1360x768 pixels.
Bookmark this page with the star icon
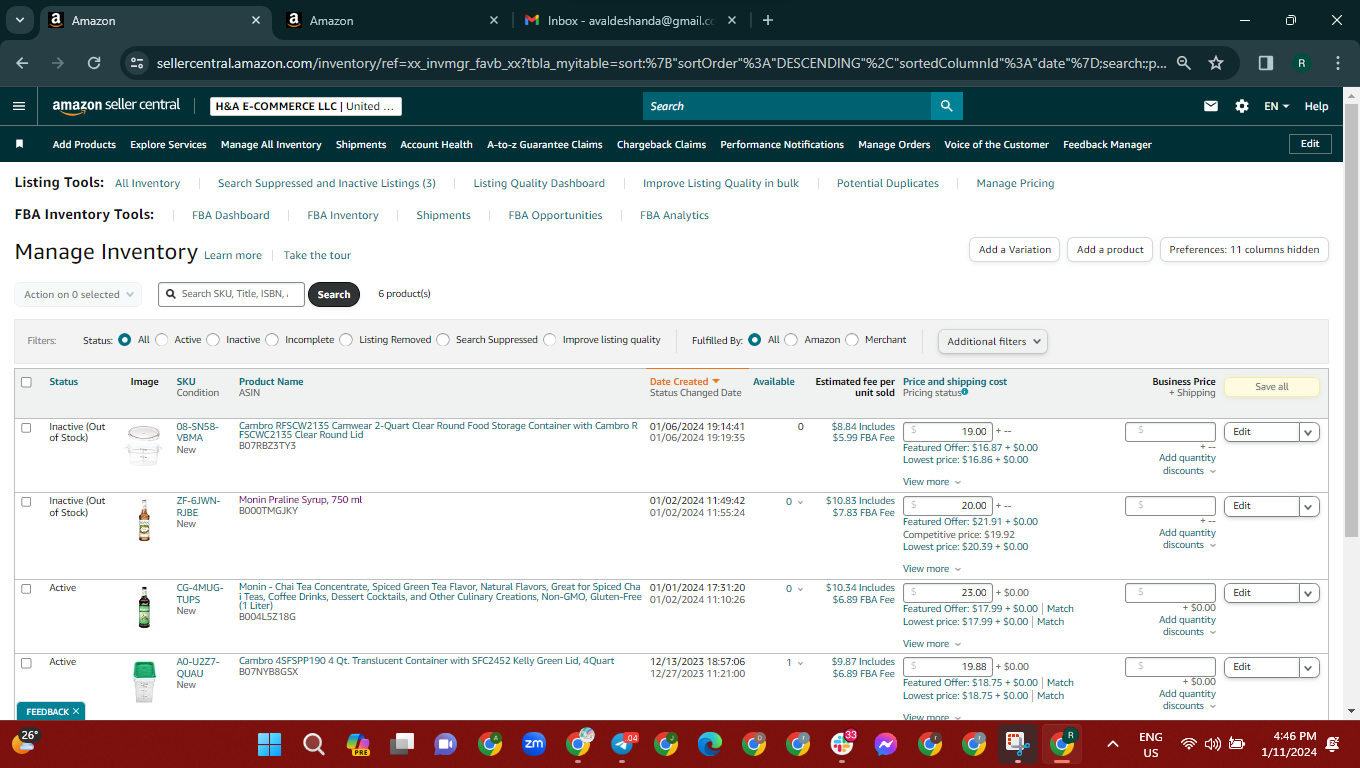[x=1216, y=63]
